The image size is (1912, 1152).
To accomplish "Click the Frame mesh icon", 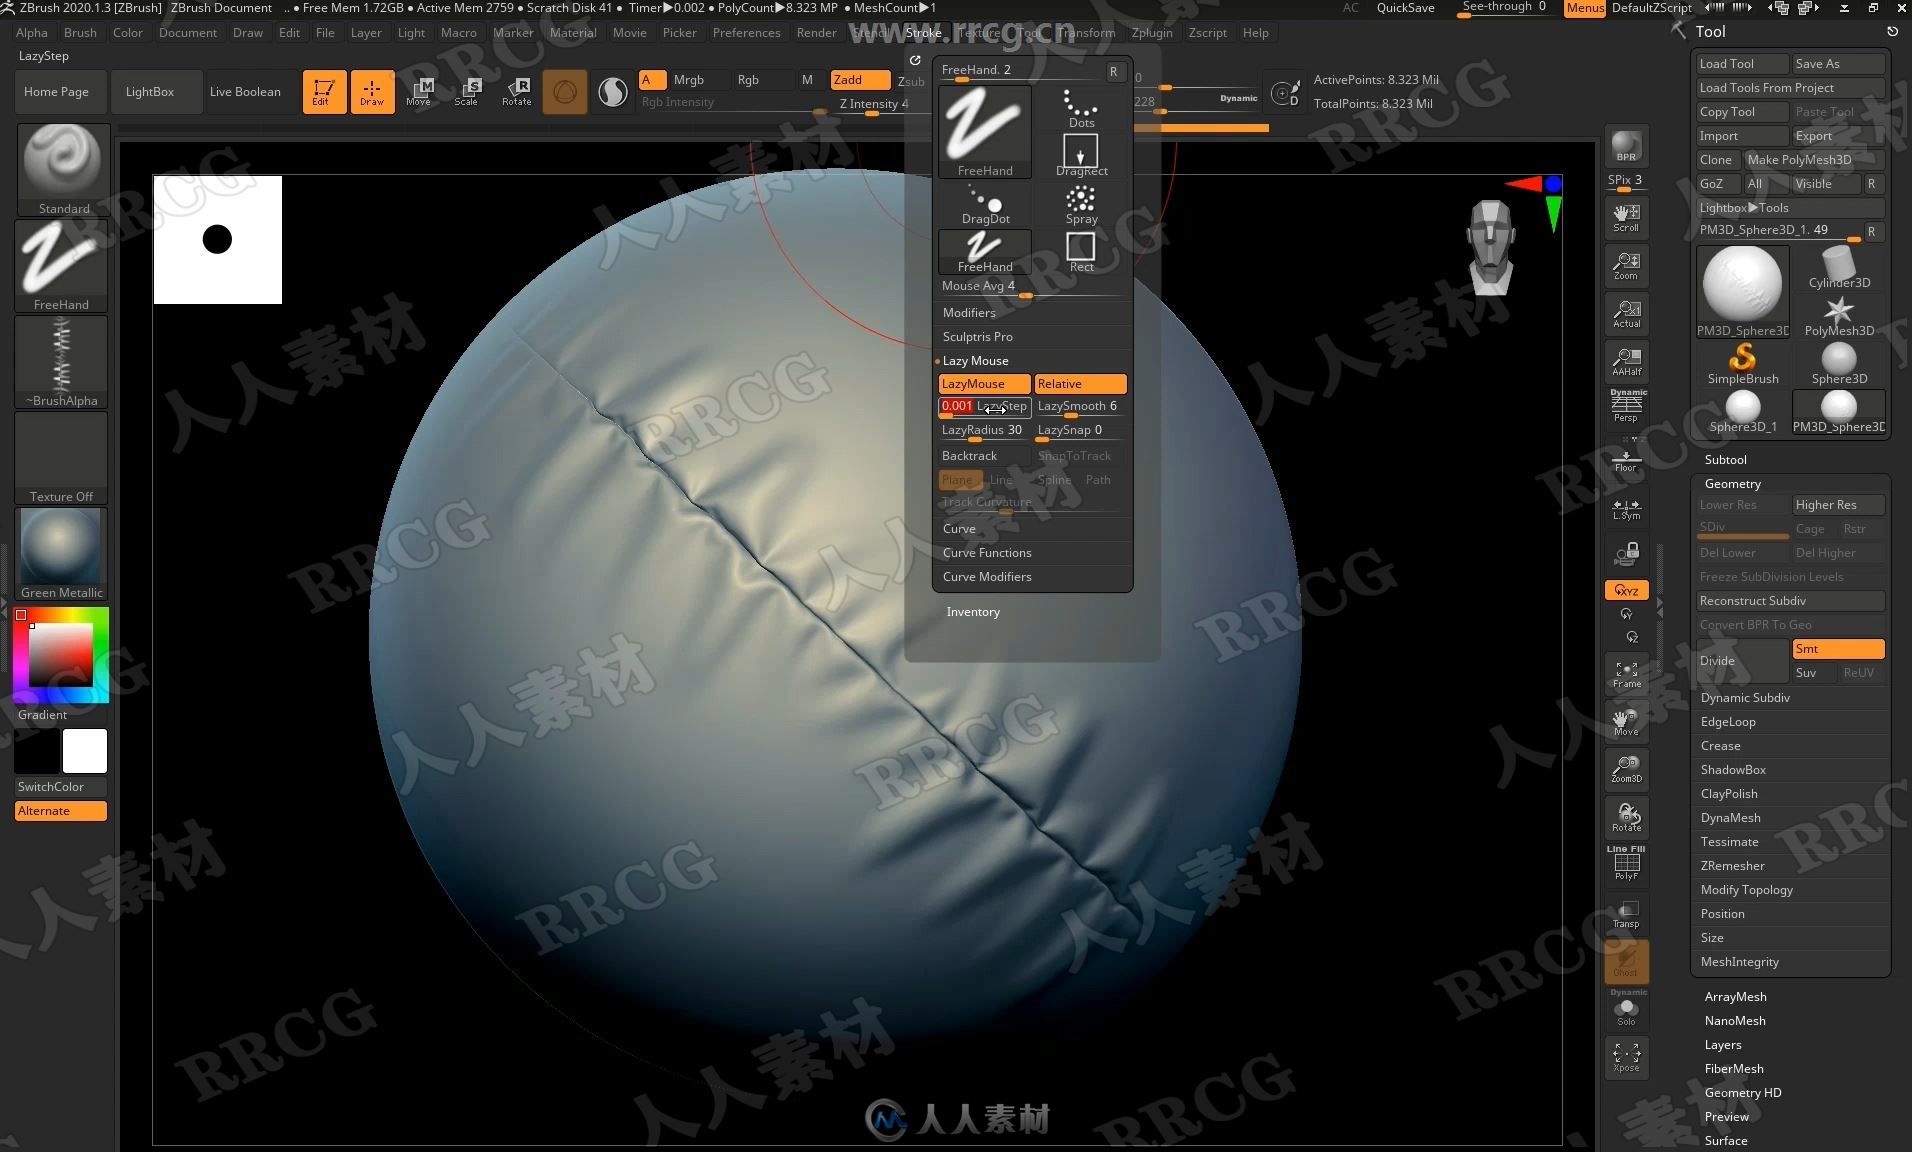I will (x=1626, y=675).
